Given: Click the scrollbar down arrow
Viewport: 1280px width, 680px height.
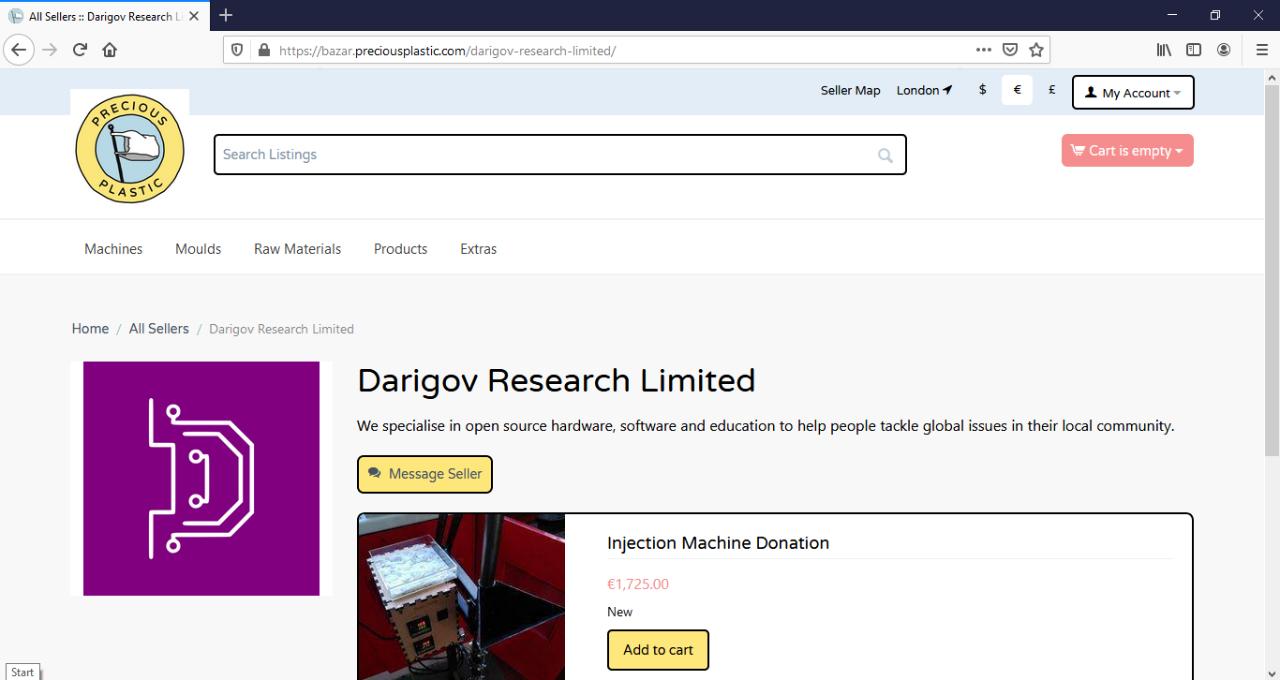Looking at the screenshot, I should click(x=1271, y=673).
